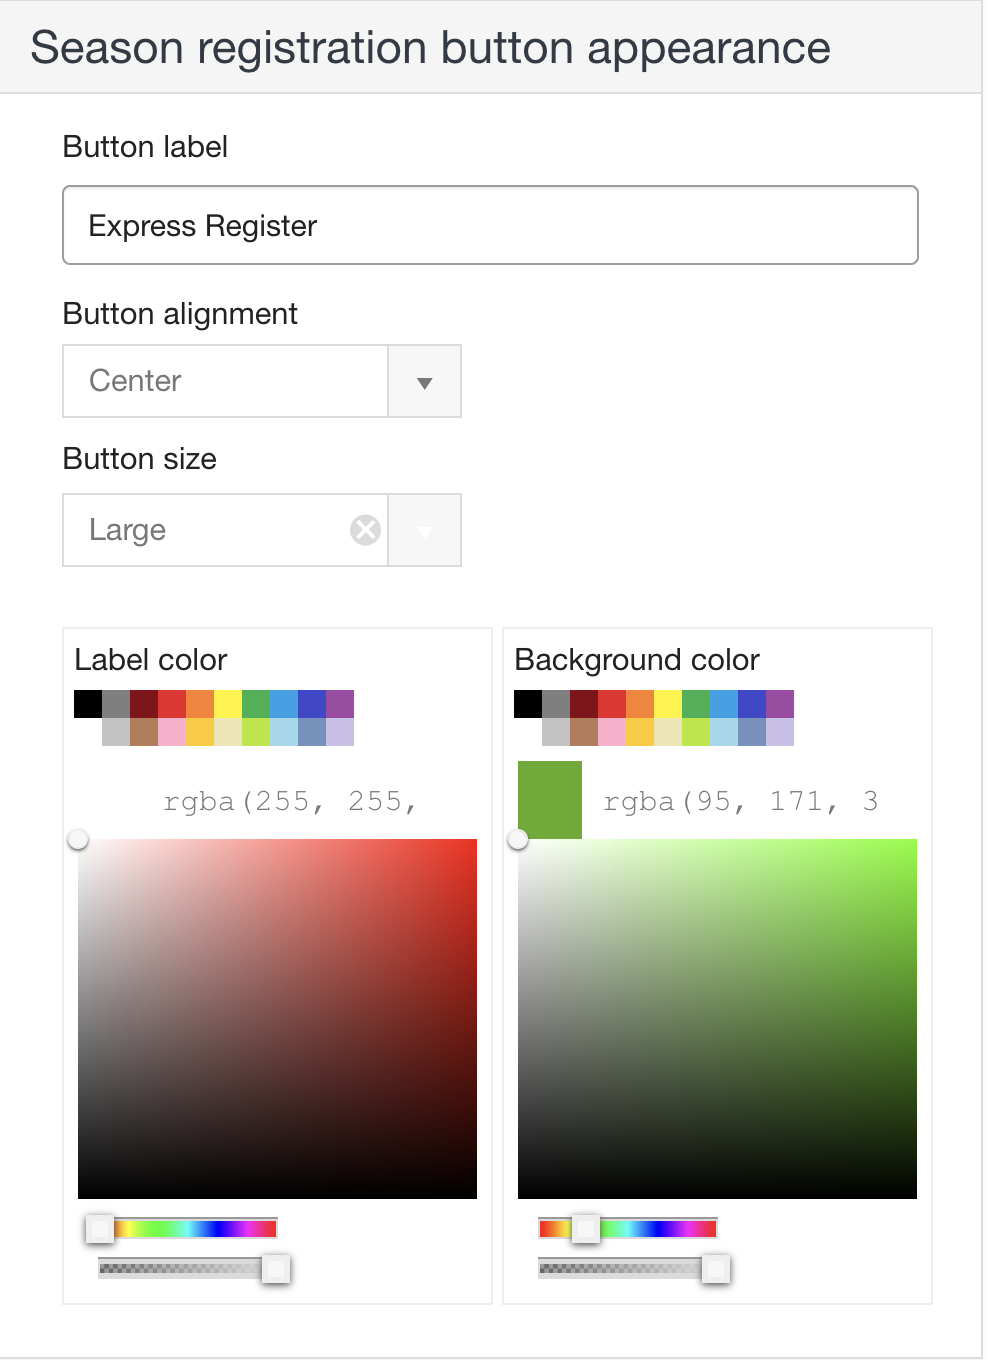Select dark blue swatch for Background color
The height and width of the screenshot is (1360, 988).
point(752,704)
